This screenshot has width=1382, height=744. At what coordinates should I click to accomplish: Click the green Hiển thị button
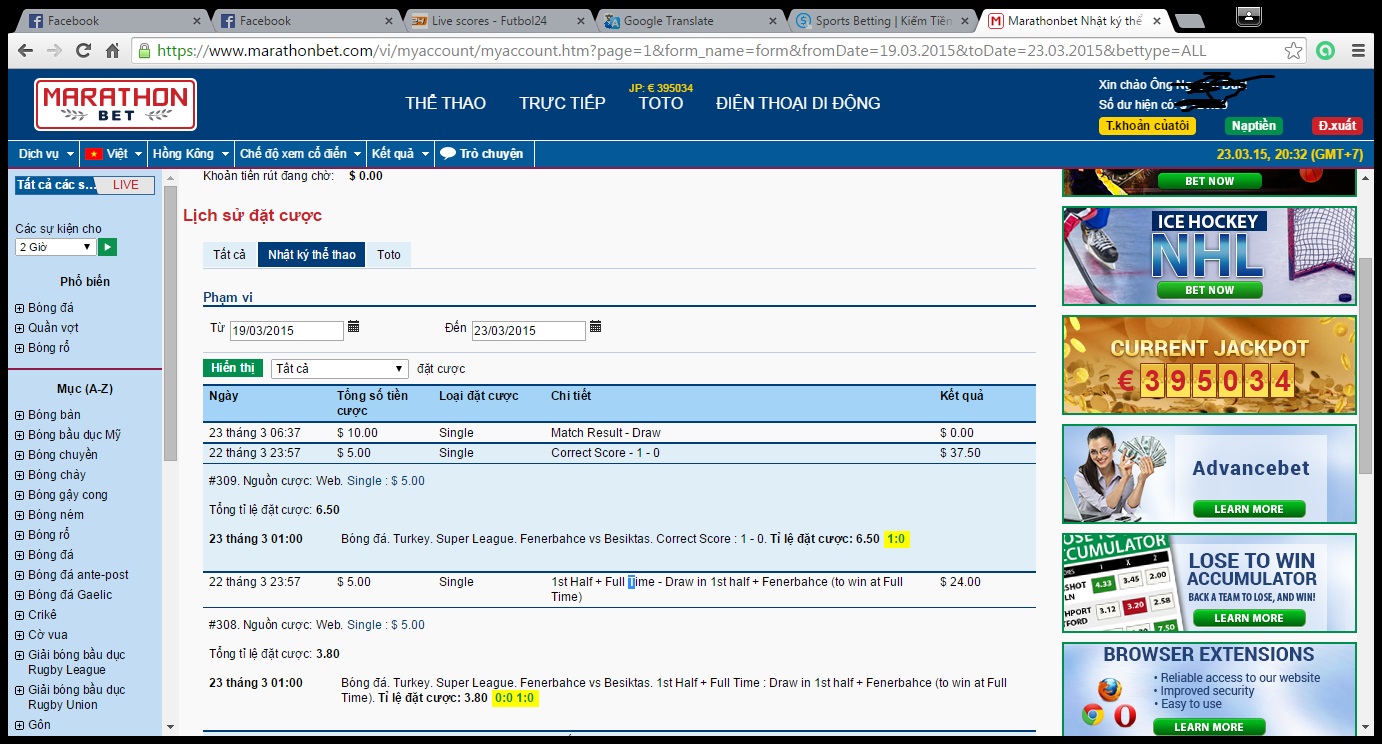[x=233, y=368]
